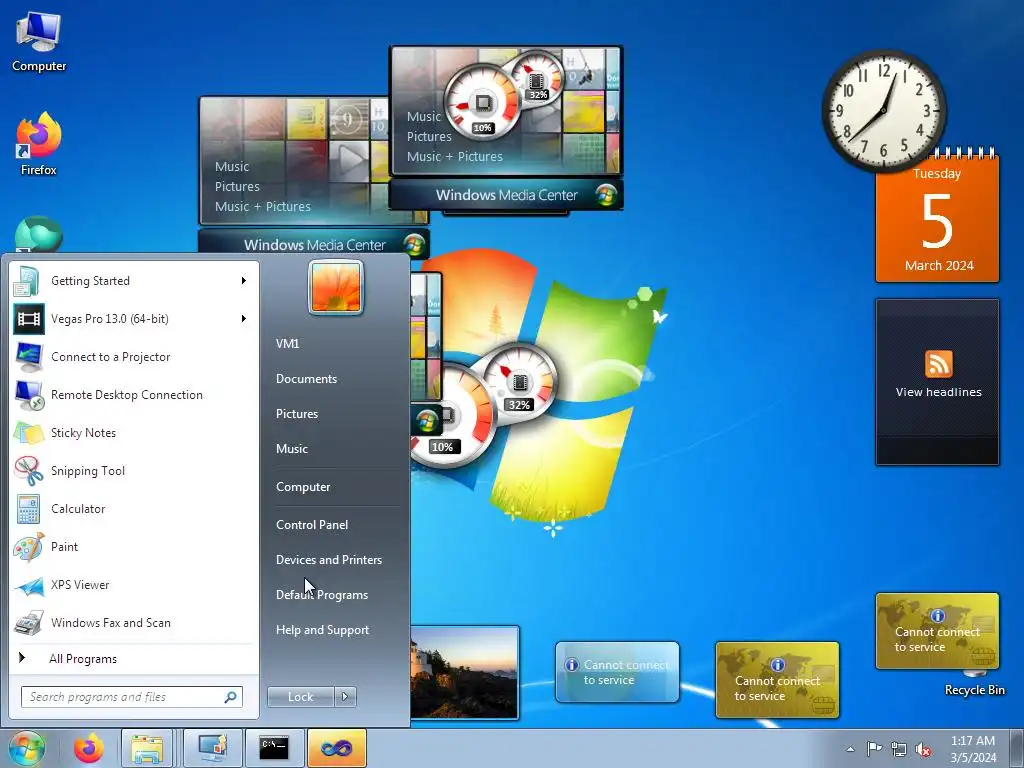The image size is (1024, 768).
Task: Click the user account flower picture
Action: pyautogui.click(x=336, y=287)
